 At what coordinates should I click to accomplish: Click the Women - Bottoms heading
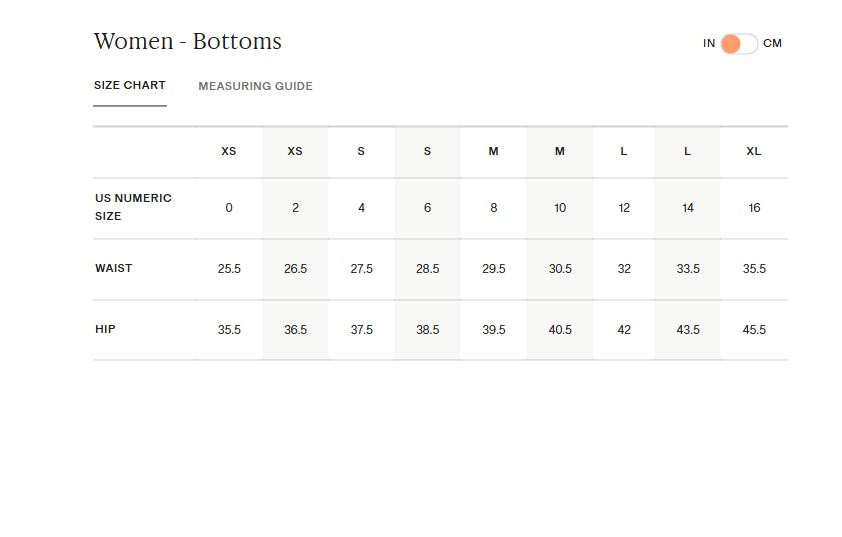click(188, 42)
